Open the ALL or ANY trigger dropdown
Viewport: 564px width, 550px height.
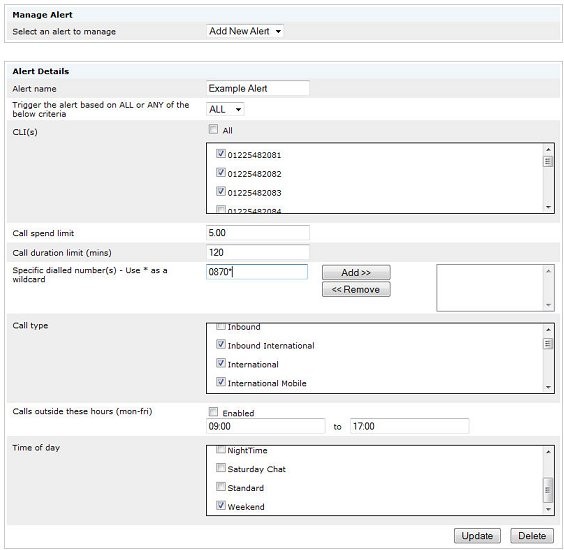tap(225, 109)
